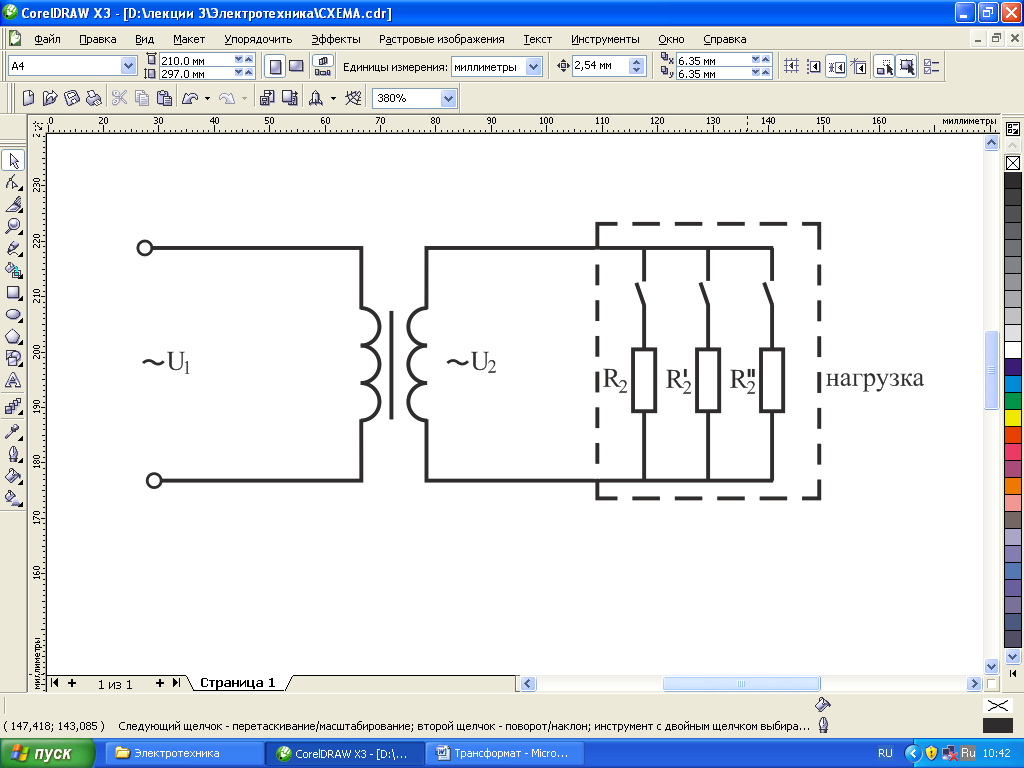Open the Файл menu
Screen dimensions: 1024x768
(x=47, y=39)
